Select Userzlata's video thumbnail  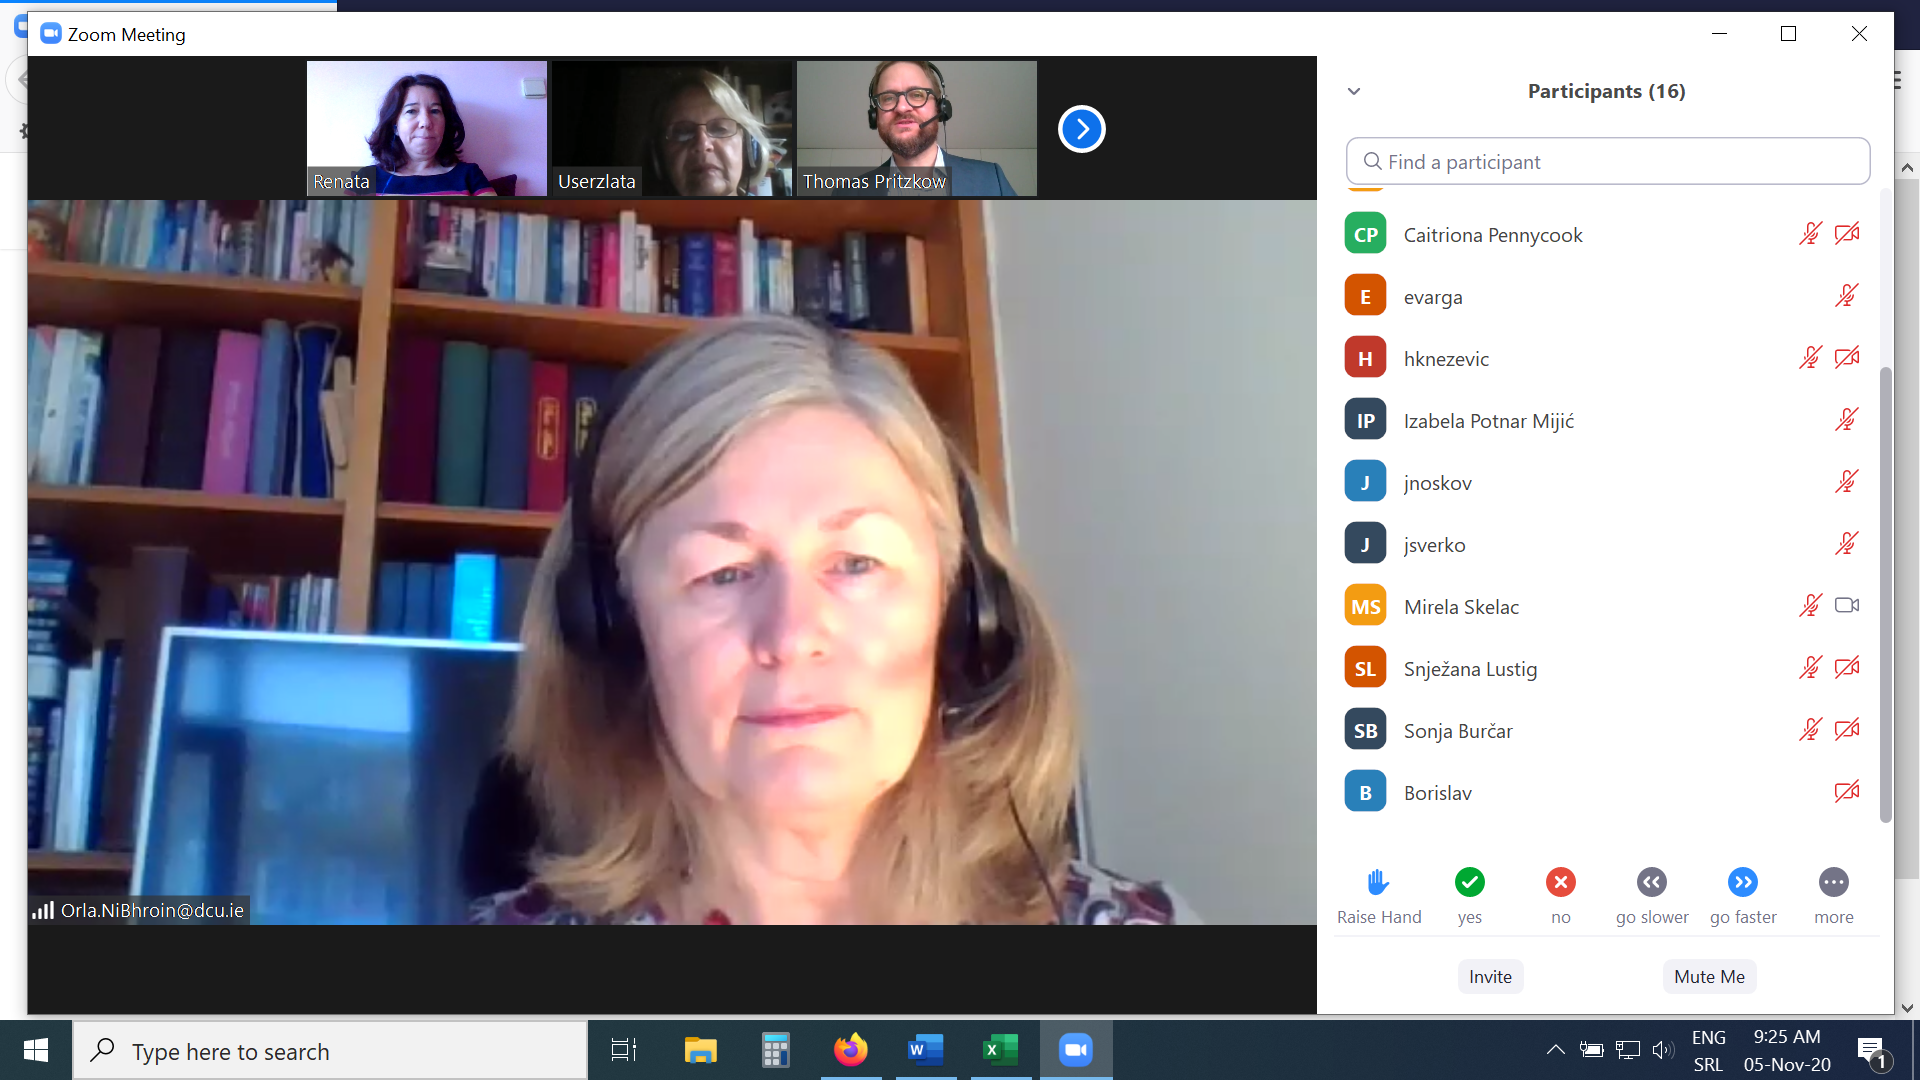click(x=672, y=128)
